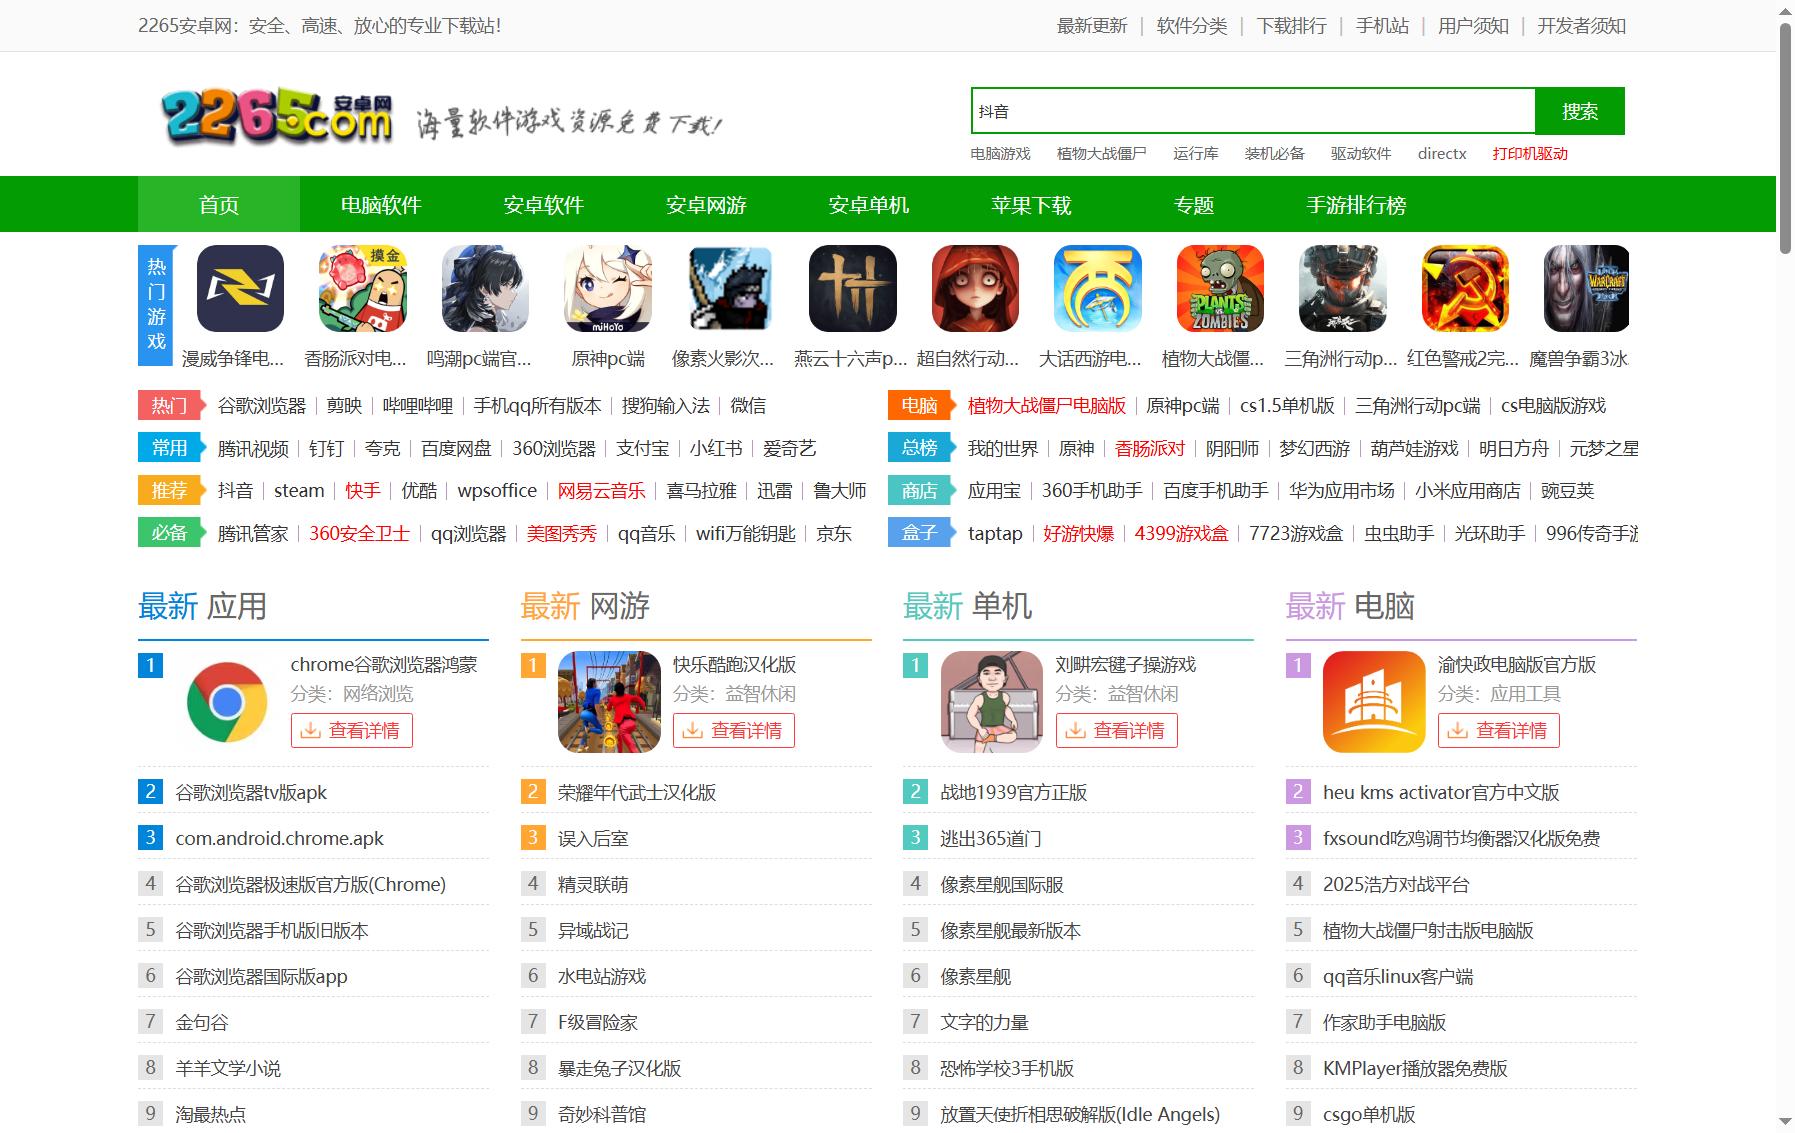The height and width of the screenshot is (1133, 1795).
Task: Go to the 首页 navigation tab
Action: click(x=219, y=205)
